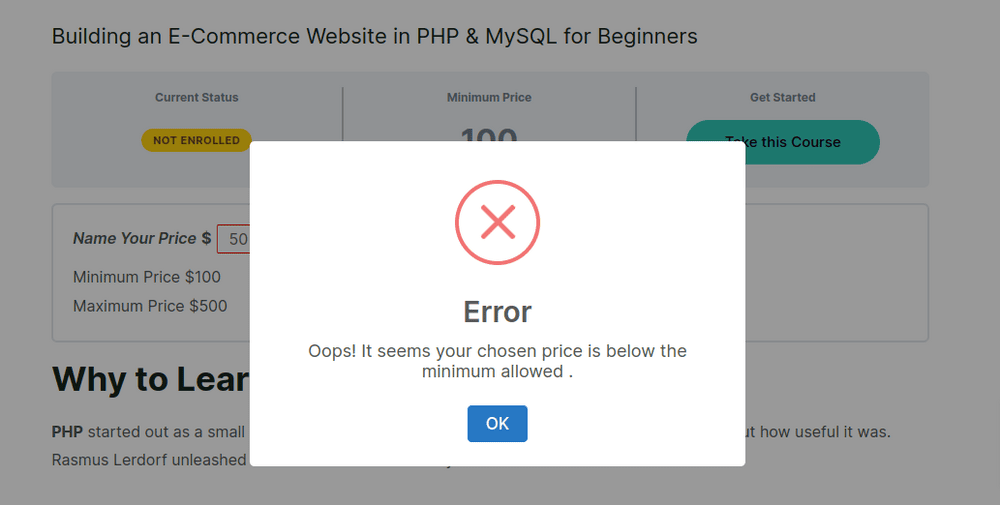Click the Maximum Price $500 line
1000x505 pixels.
(x=150, y=306)
